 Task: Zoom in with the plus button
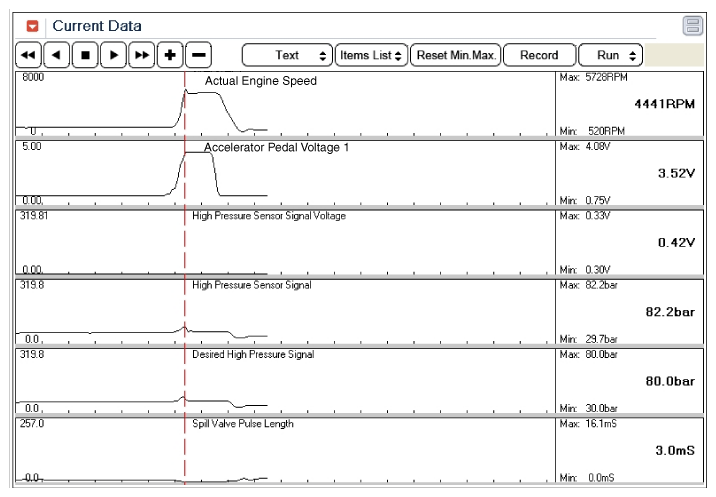pyautogui.click(x=170, y=55)
